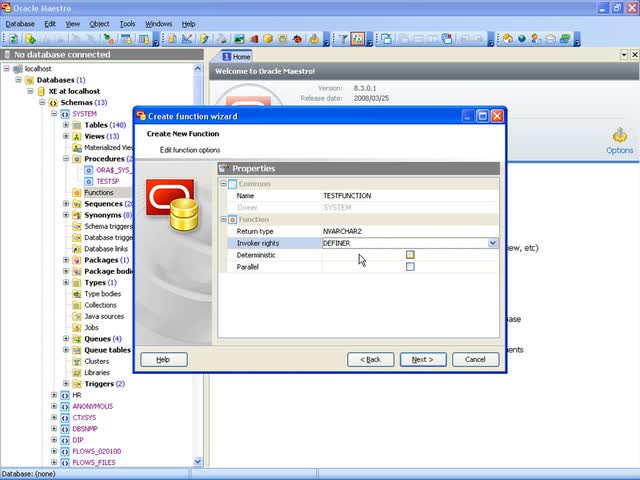The width and height of the screenshot is (640, 480).
Task: Open the Invoker rights dropdown arrow
Action: pyautogui.click(x=493, y=243)
